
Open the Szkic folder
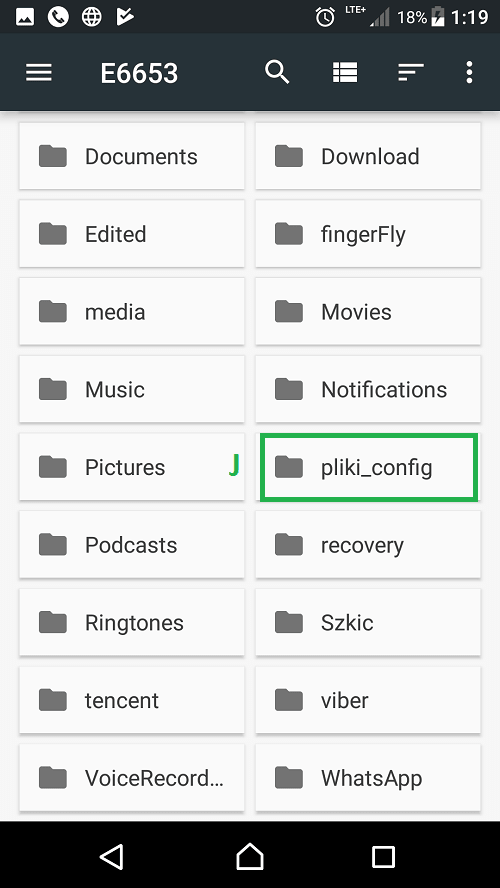pos(368,622)
